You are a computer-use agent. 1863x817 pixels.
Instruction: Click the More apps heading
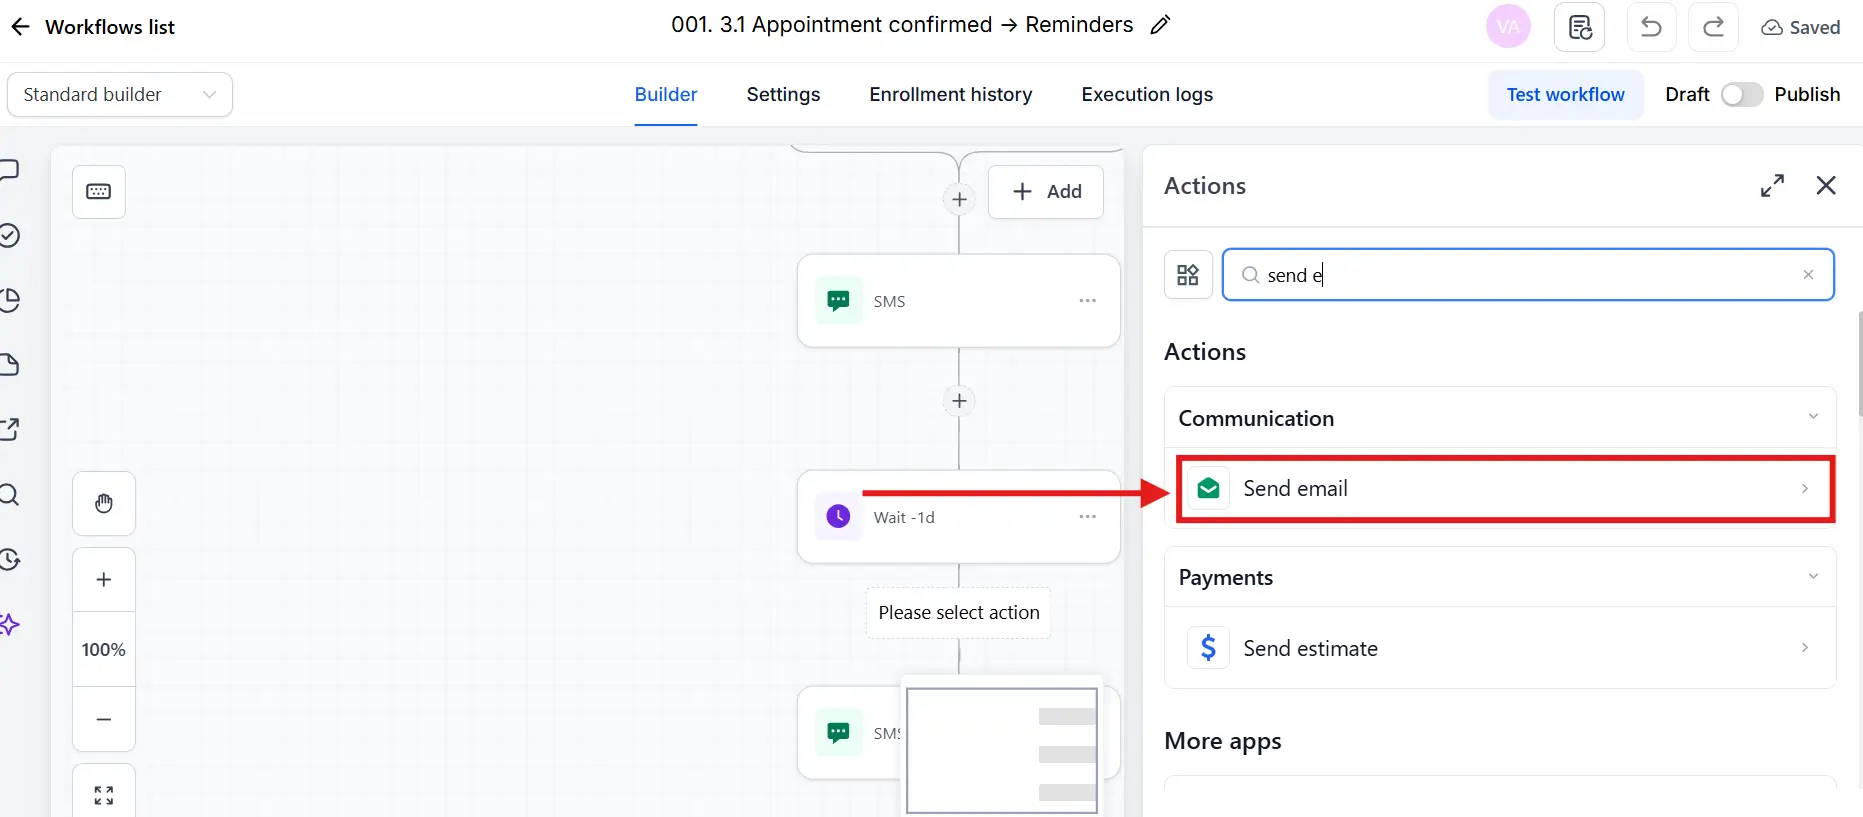click(1222, 741)
